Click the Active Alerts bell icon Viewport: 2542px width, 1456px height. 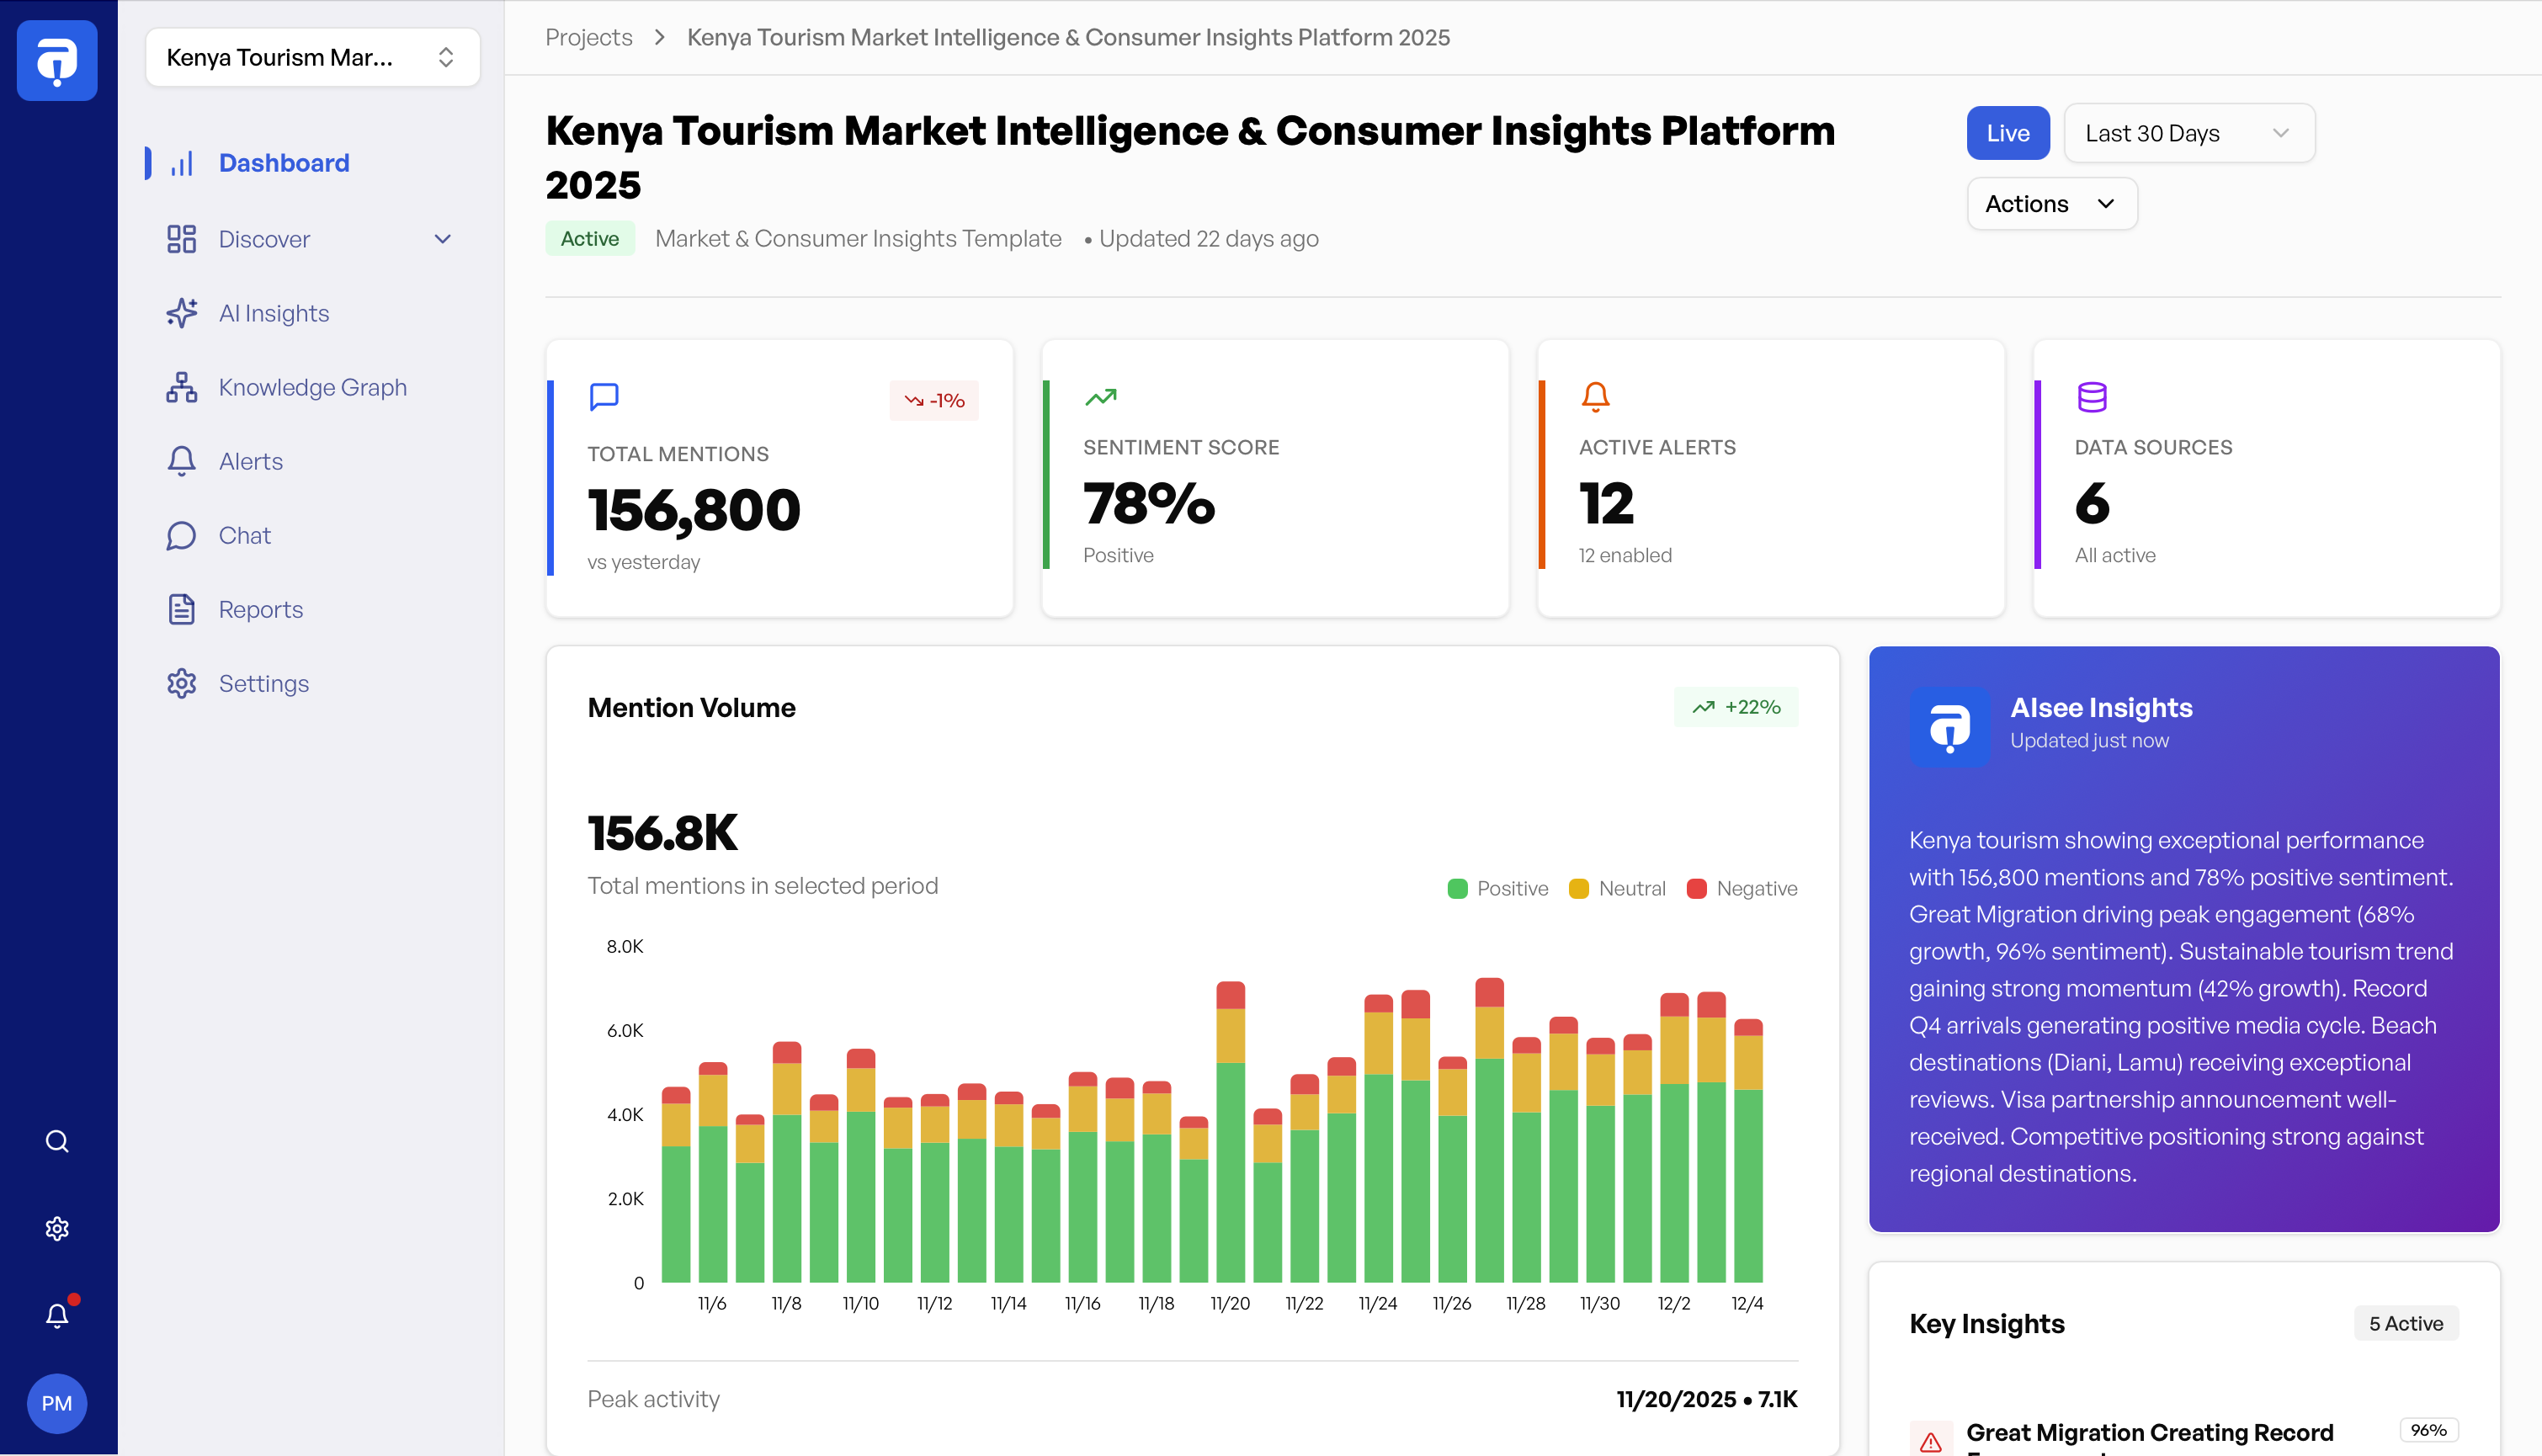coord(1595,397)
